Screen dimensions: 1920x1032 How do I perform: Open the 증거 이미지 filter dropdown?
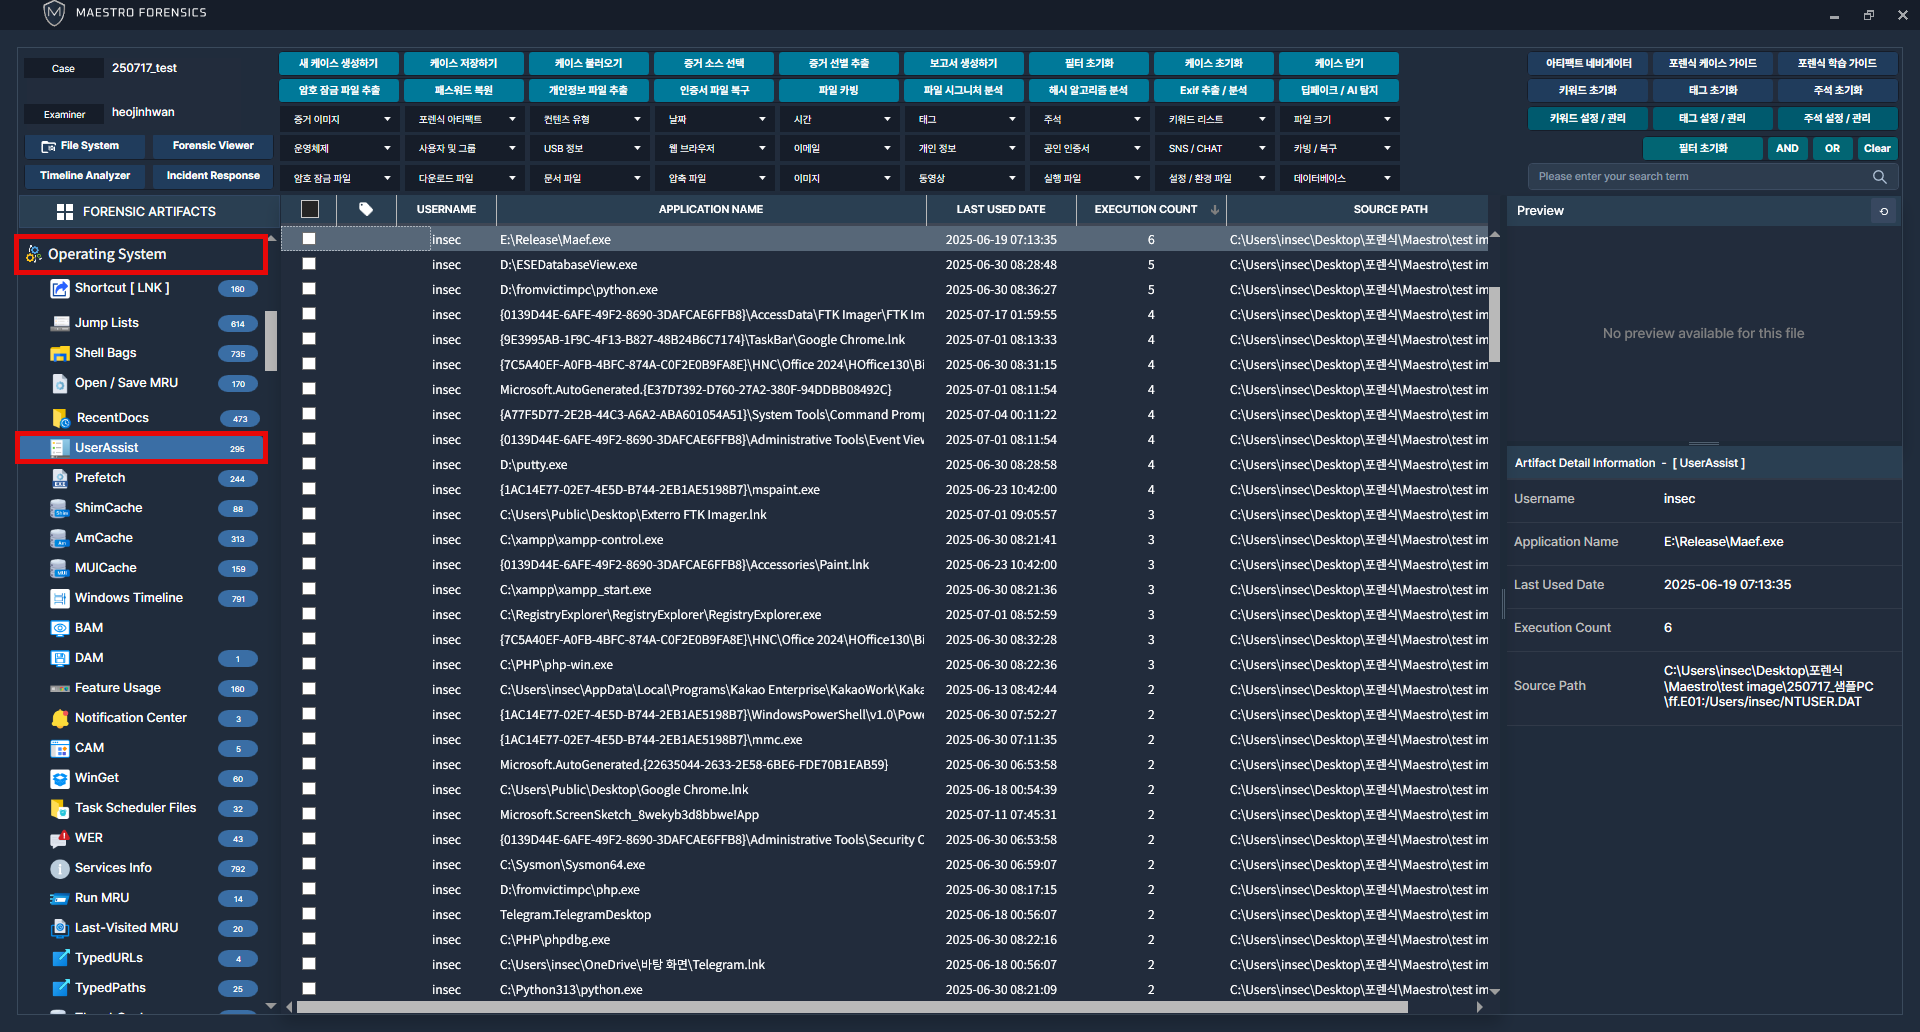point(341,119)
